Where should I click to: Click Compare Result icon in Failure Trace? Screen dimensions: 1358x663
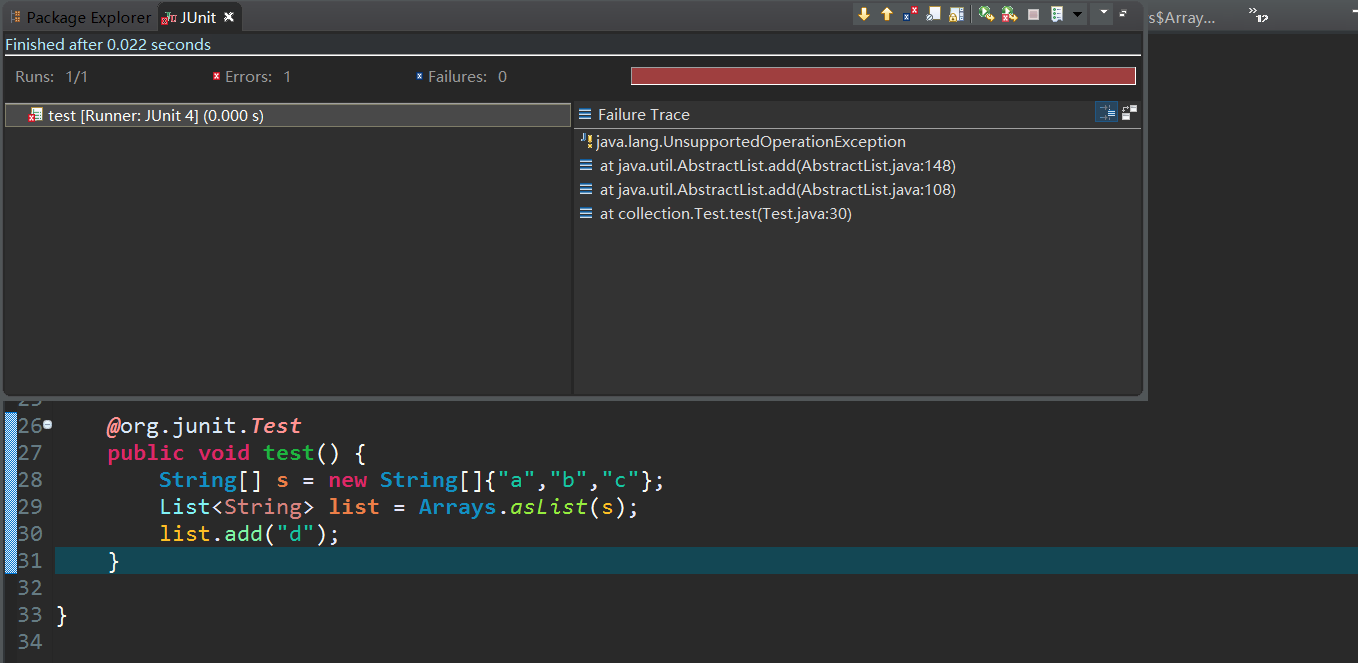point(1130,113)
